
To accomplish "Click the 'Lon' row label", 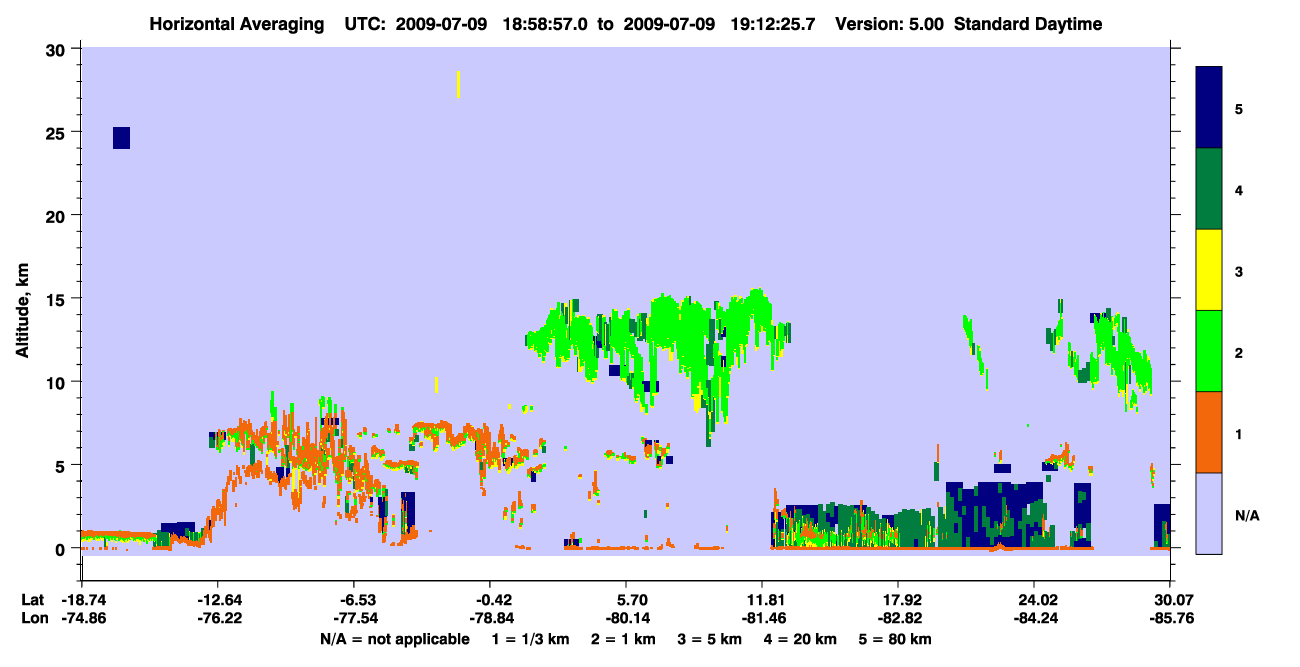I will point(33,618).
